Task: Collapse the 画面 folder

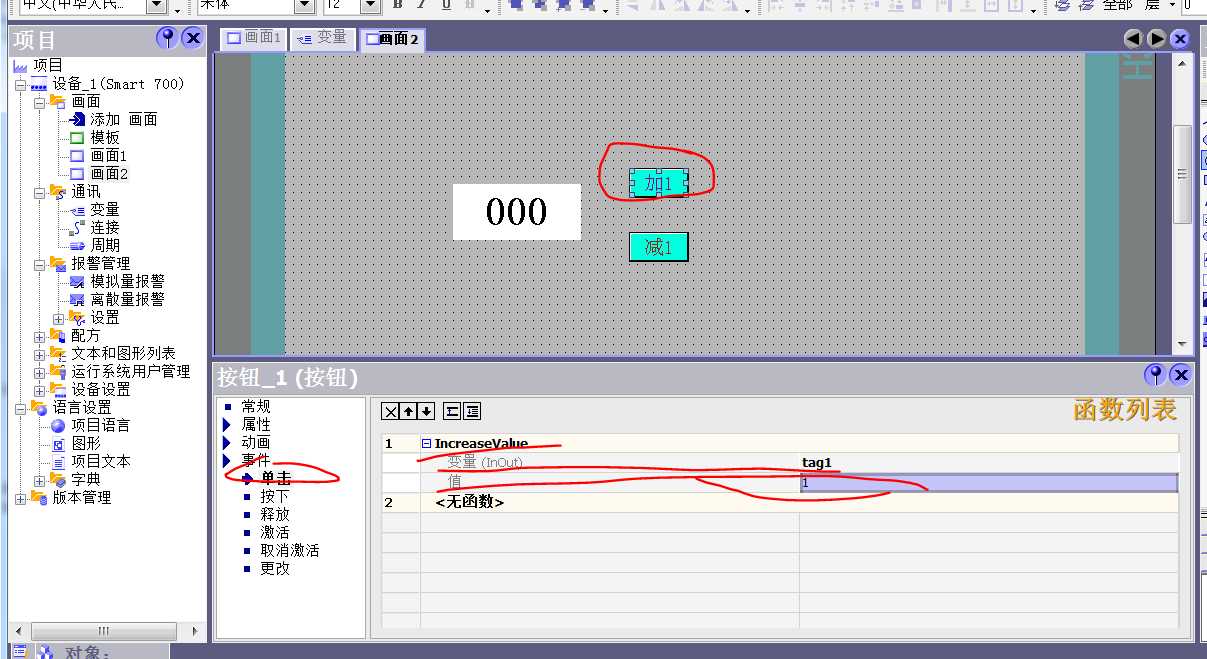Action: [39, 102]
